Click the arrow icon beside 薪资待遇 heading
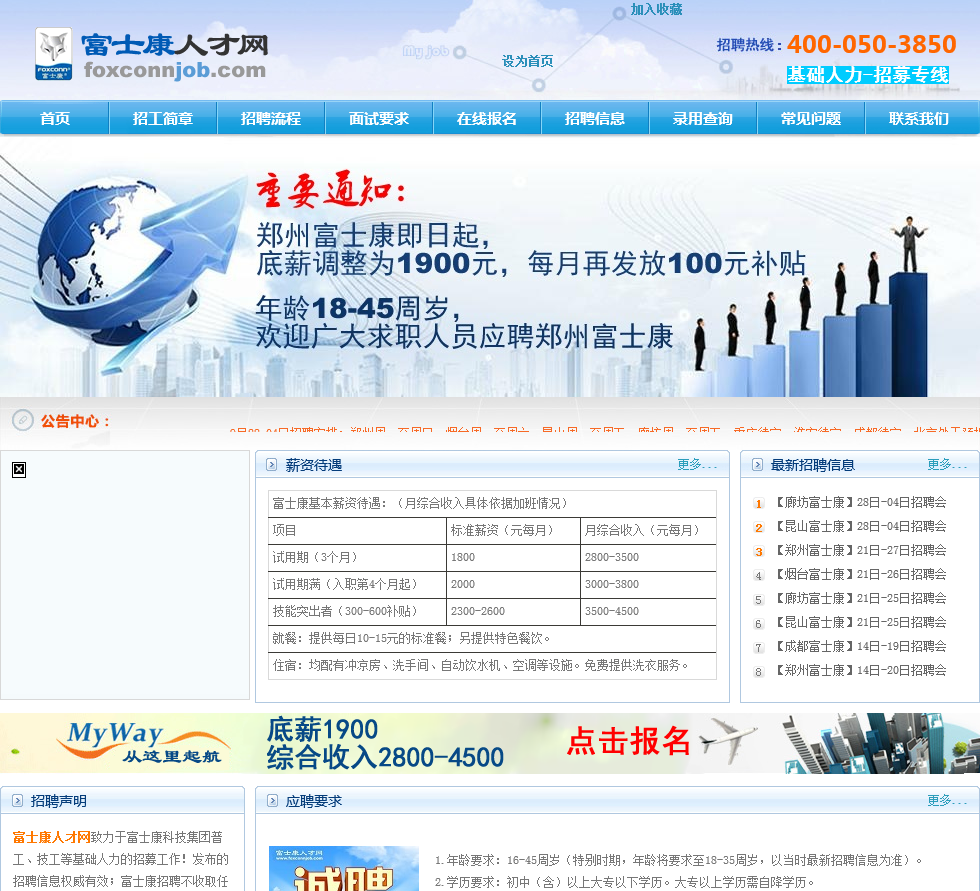The width and height of the screenshot is (980, 891). tap(271, 464)
